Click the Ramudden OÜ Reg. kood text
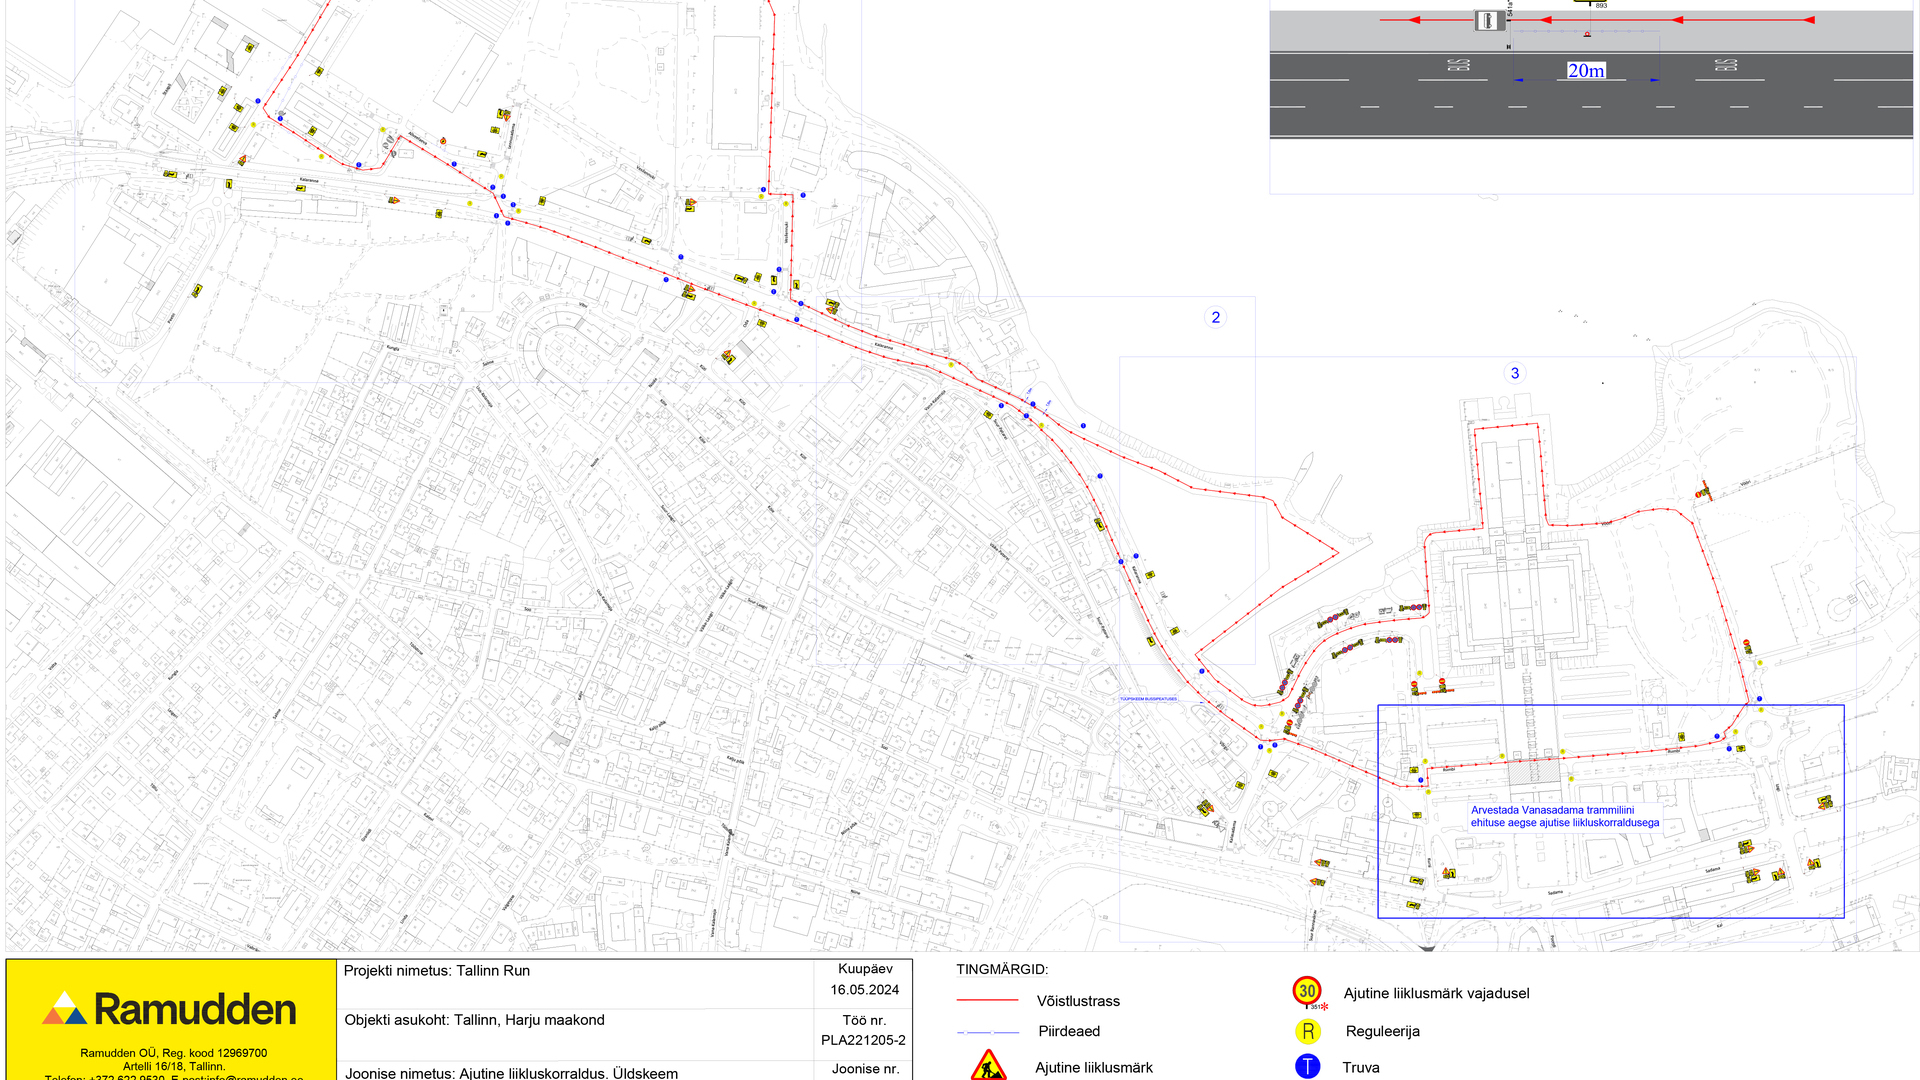Screen dimensions: 1920x1080 [173, 1053]
